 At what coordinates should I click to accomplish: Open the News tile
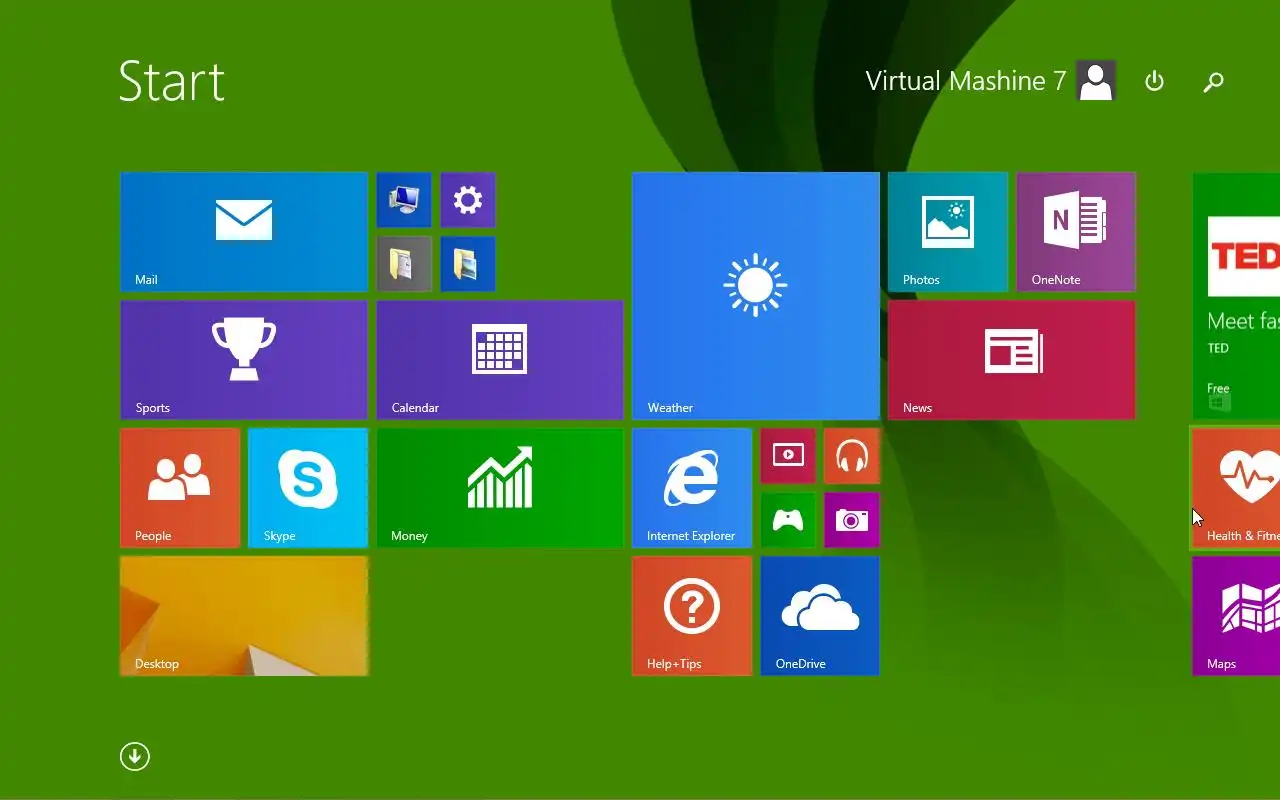coord(1012,360)
